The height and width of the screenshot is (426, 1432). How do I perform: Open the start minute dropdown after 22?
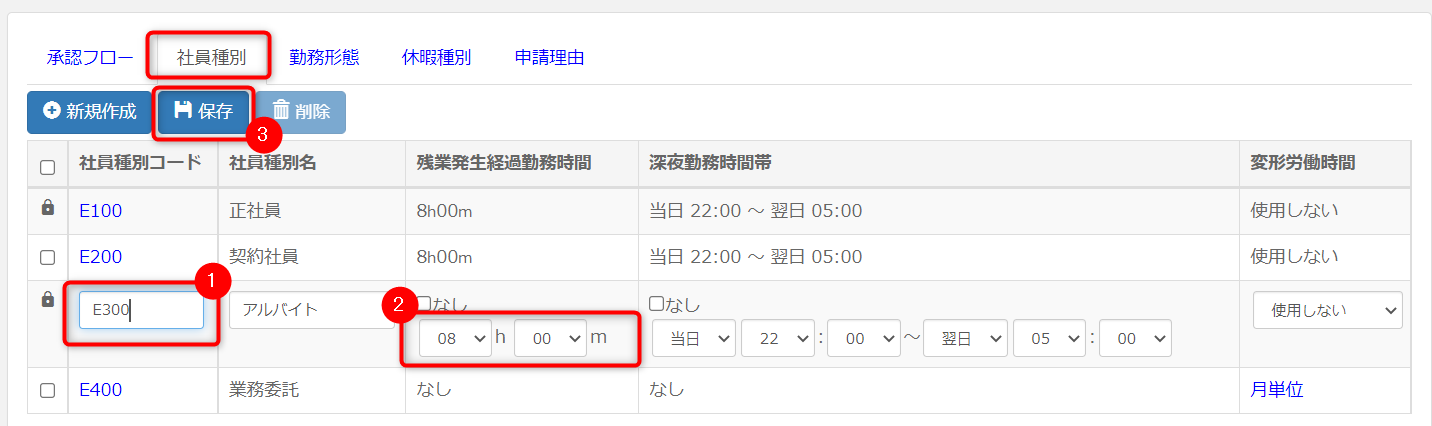point(864,339)
